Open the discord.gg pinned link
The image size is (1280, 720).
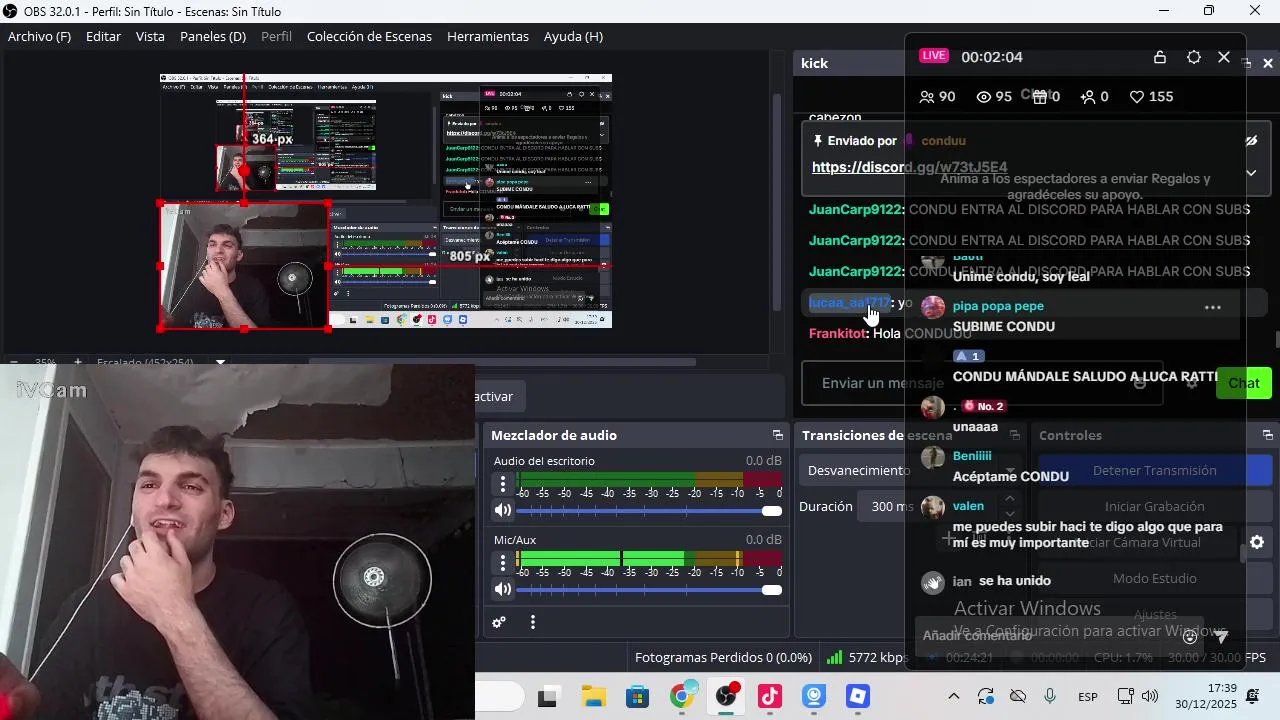click(909, 167)
